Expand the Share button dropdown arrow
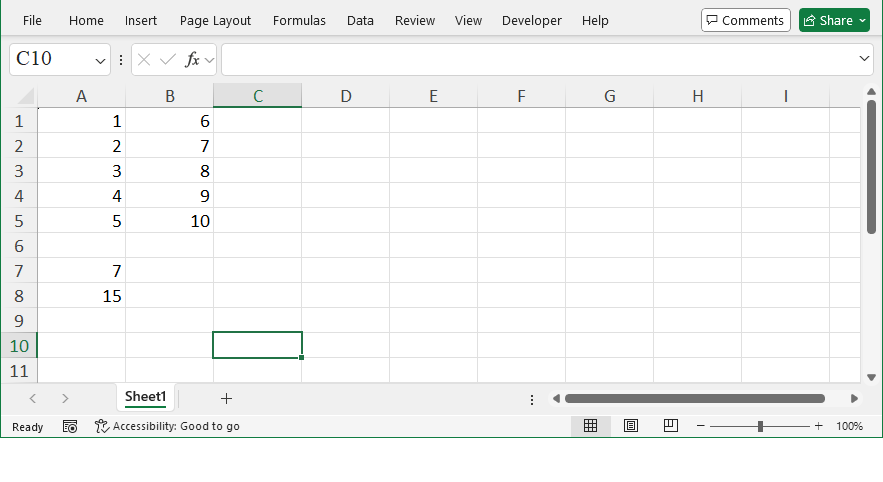The width and height of the screenshot is (883, 482). [863, 20]
